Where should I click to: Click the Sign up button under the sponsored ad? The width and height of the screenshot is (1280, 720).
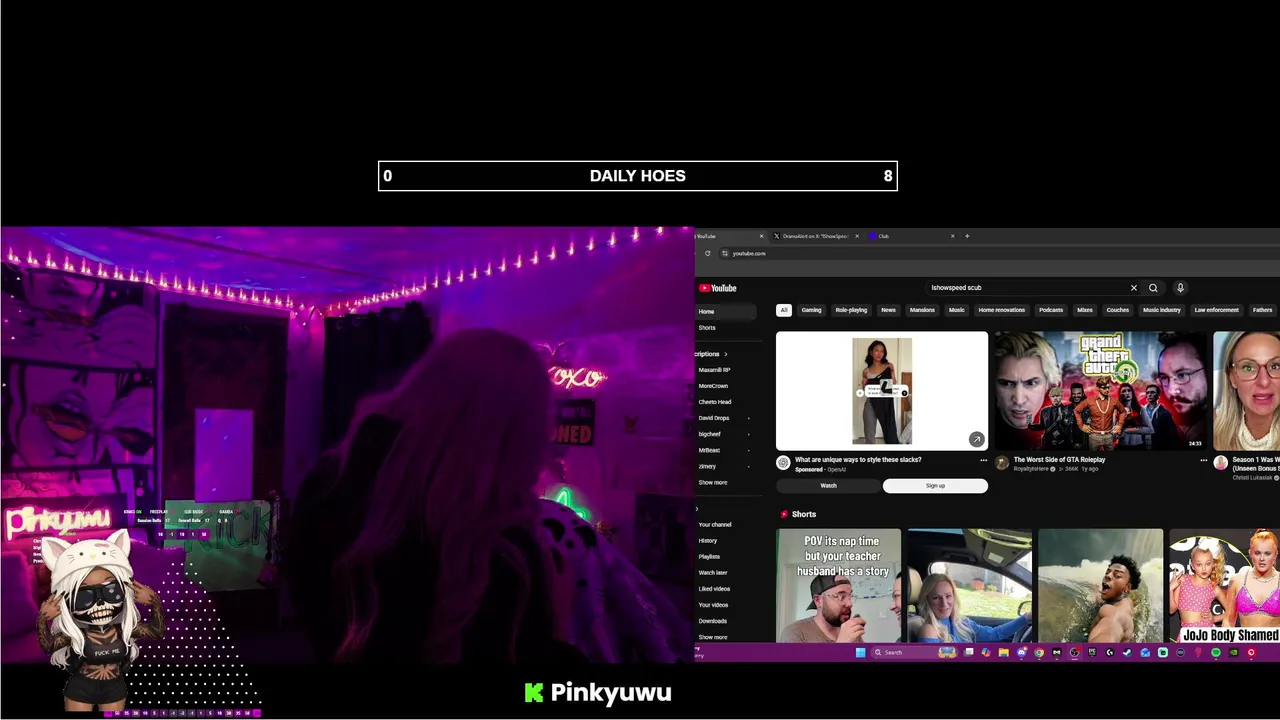point(935,486)
